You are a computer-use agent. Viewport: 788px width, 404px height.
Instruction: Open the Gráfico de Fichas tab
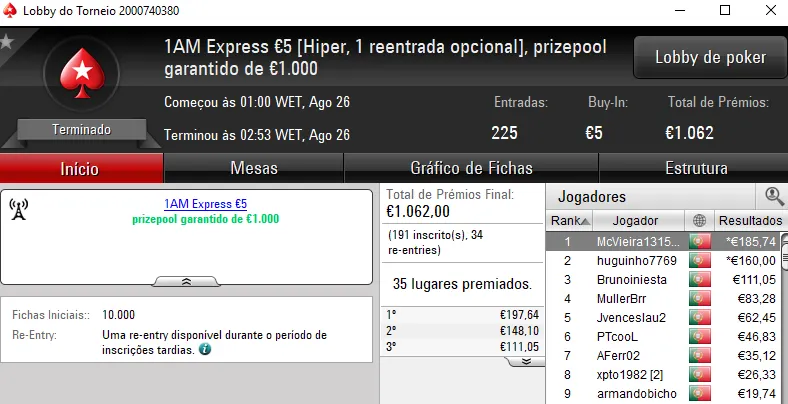[471, 168]
